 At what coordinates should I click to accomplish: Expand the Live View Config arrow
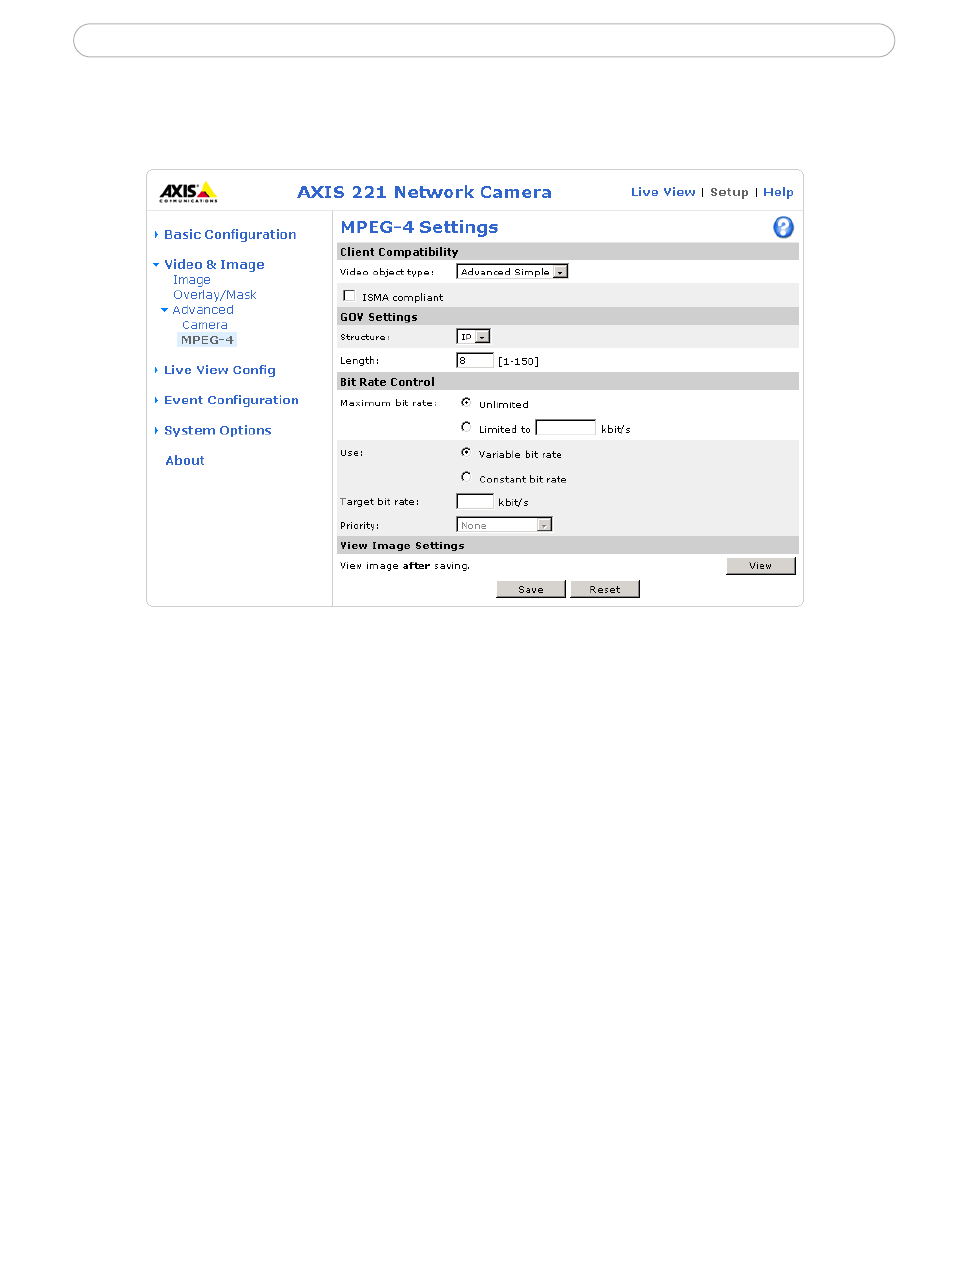pyautogui.click(x=156, y=370)
